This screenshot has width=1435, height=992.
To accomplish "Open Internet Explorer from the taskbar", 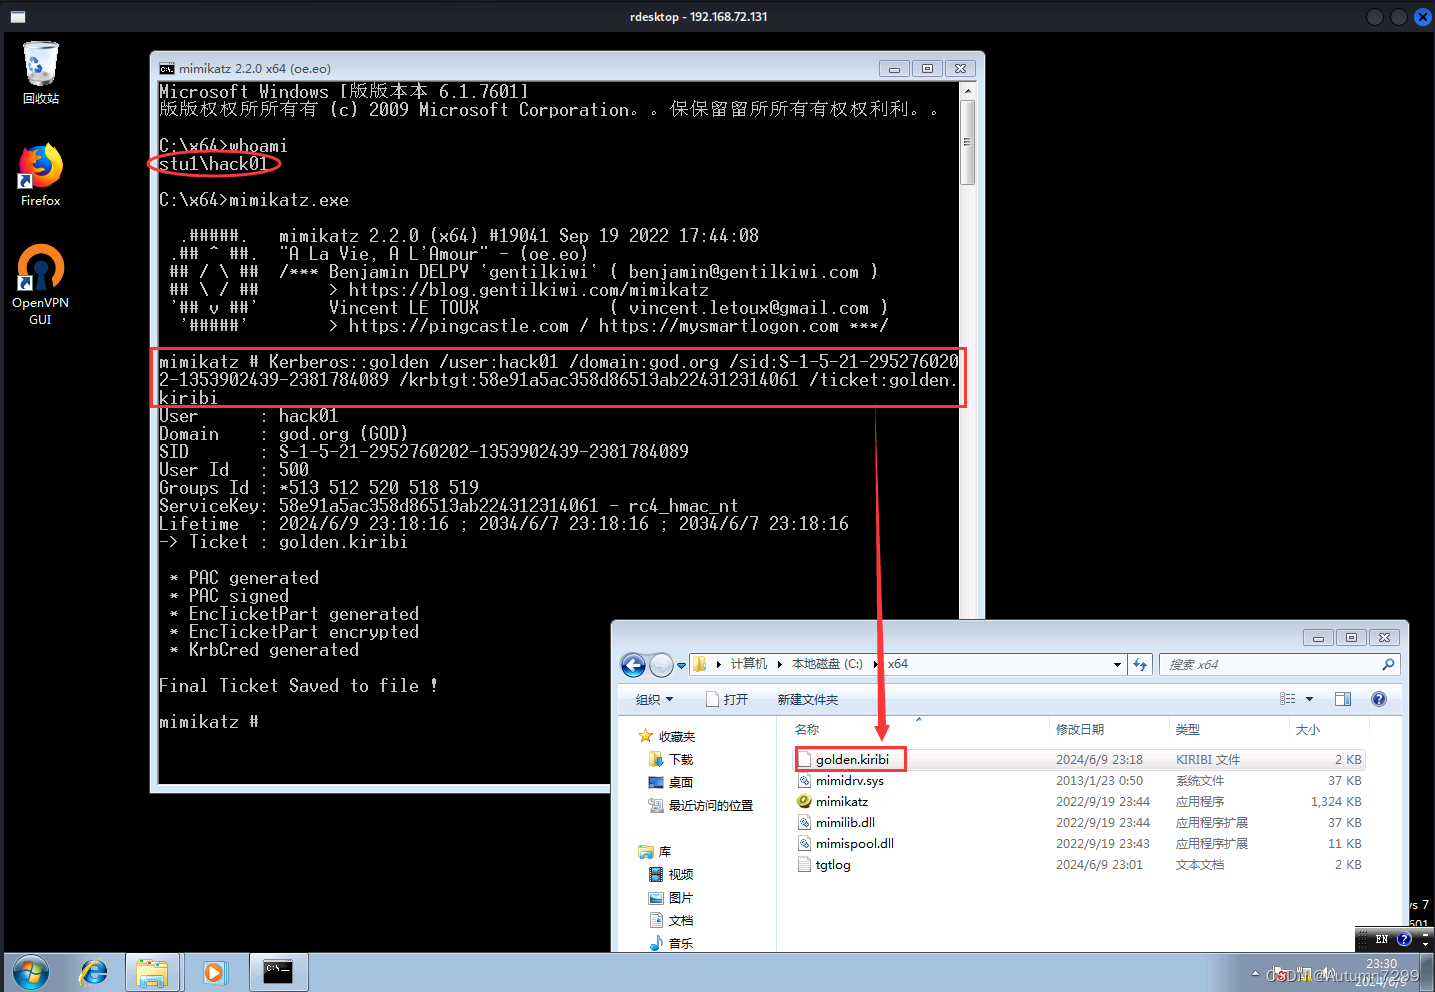I will (x=93, y=971).
